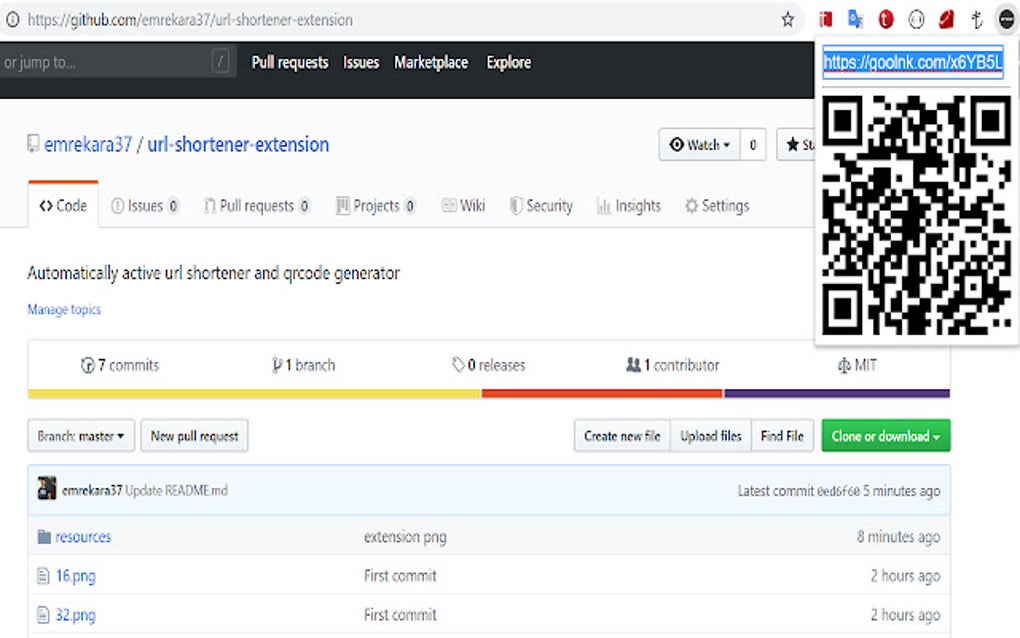Open the Clone or download dropdown
Viewport: 1020px width, 638px height.
coord(885,435)
